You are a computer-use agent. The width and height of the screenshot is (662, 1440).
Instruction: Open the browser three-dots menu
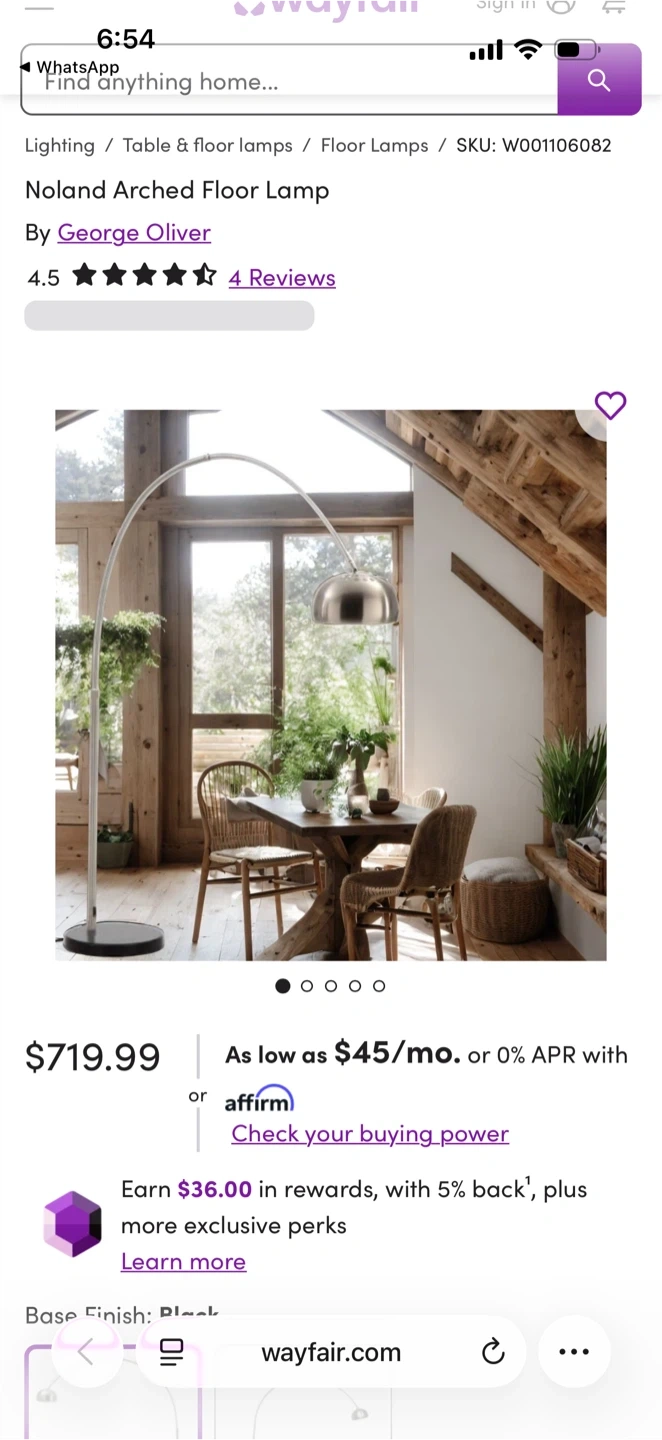tap(574, 1352)
